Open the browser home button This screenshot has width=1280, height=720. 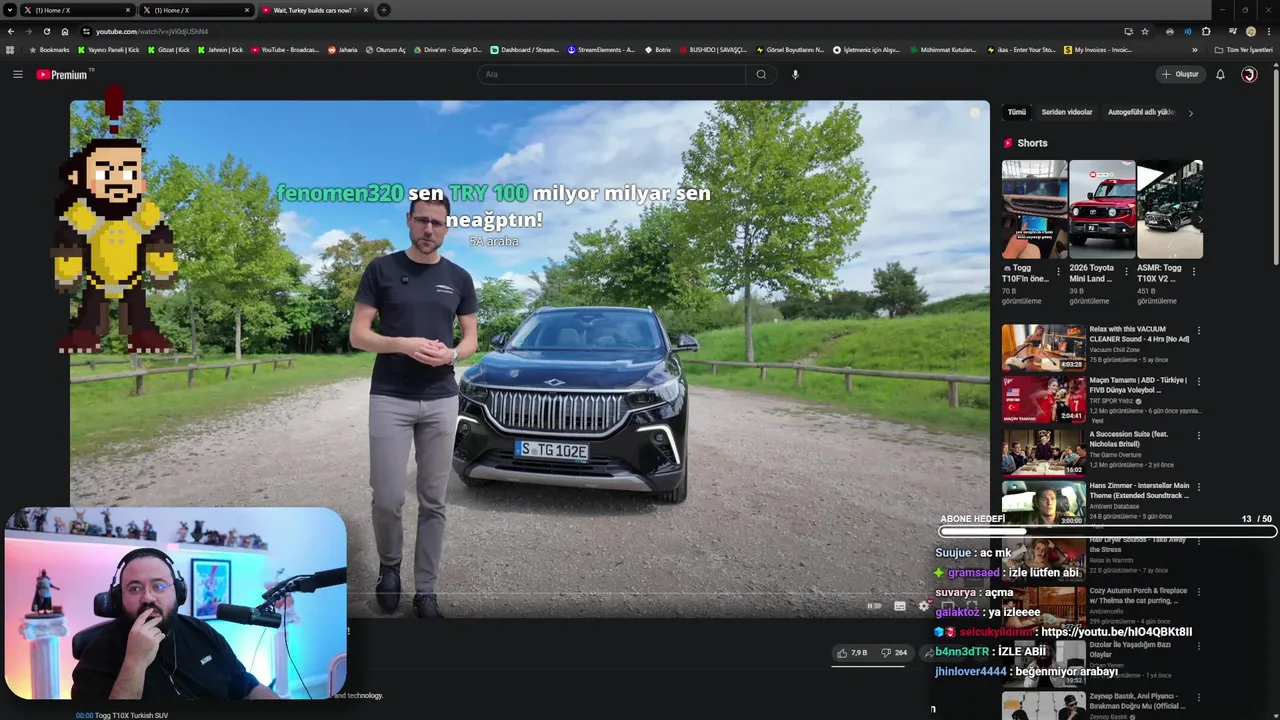65,31
